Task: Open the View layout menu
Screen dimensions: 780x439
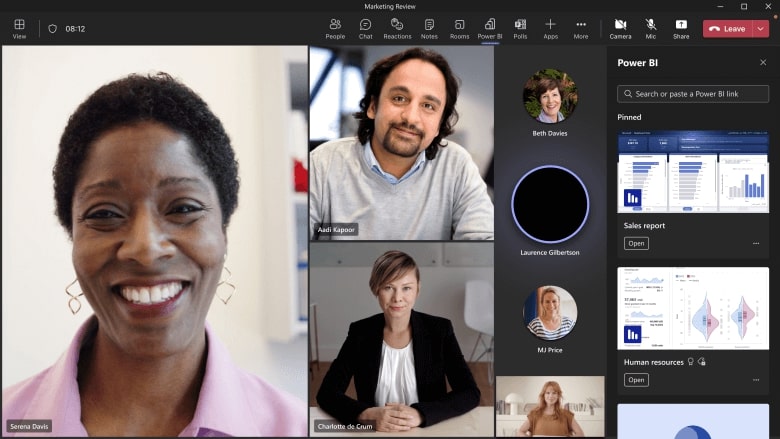Action: pos(19,28)
